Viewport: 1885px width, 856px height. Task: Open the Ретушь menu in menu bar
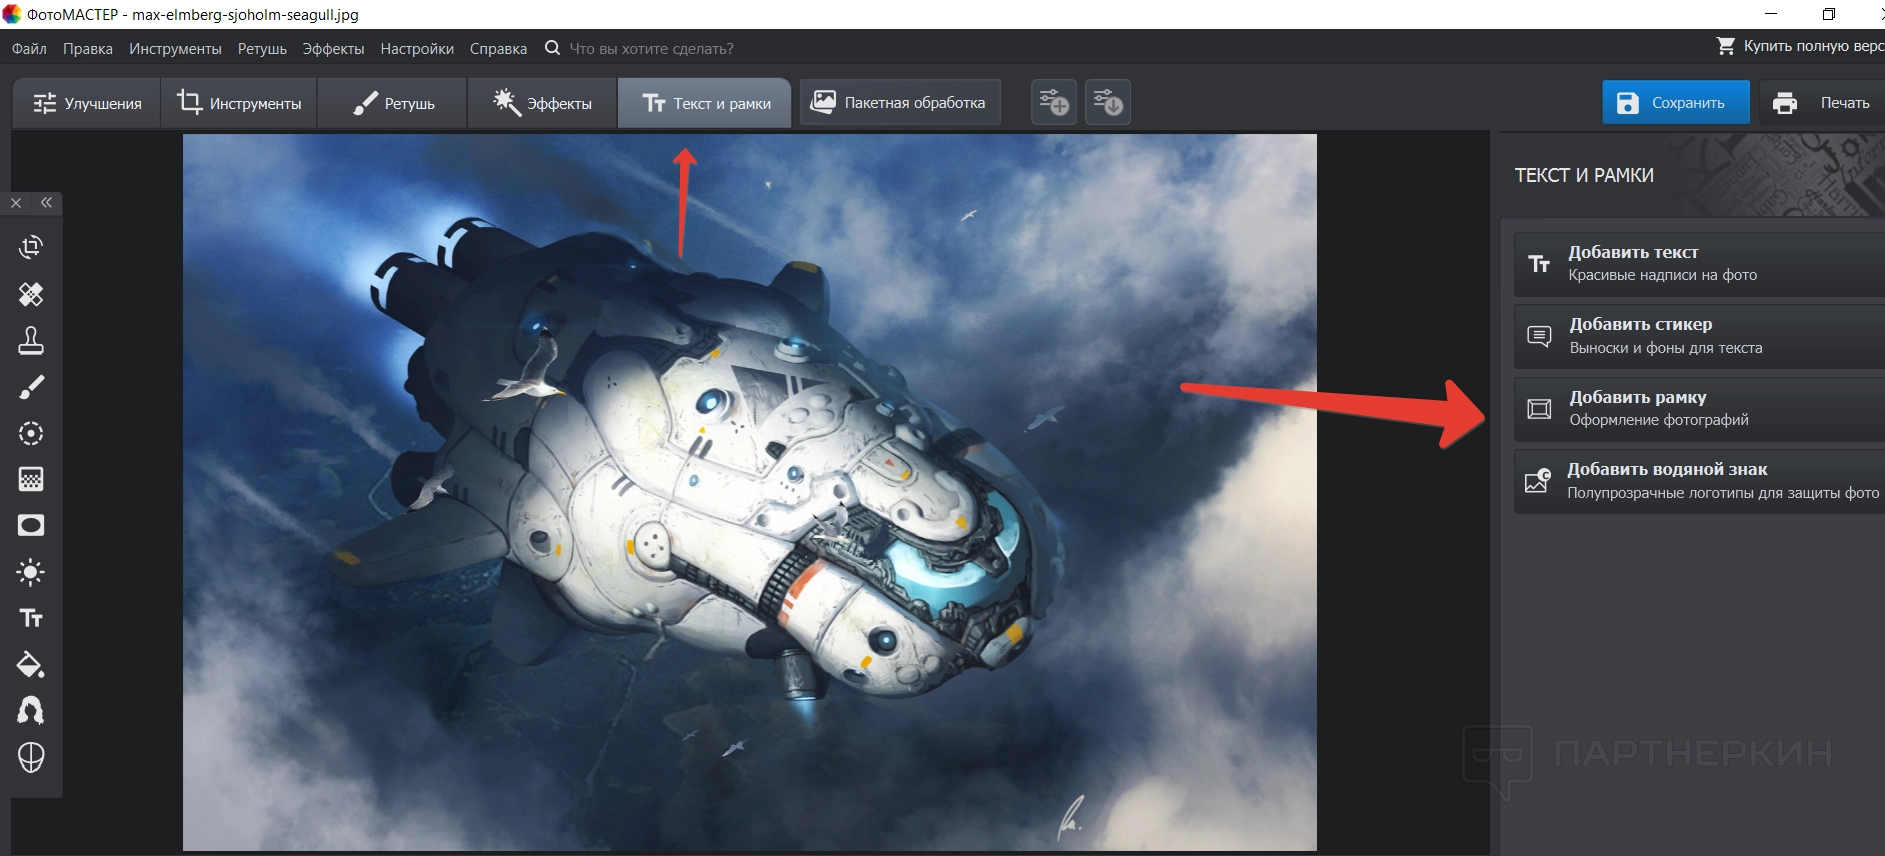coord(262,48)
